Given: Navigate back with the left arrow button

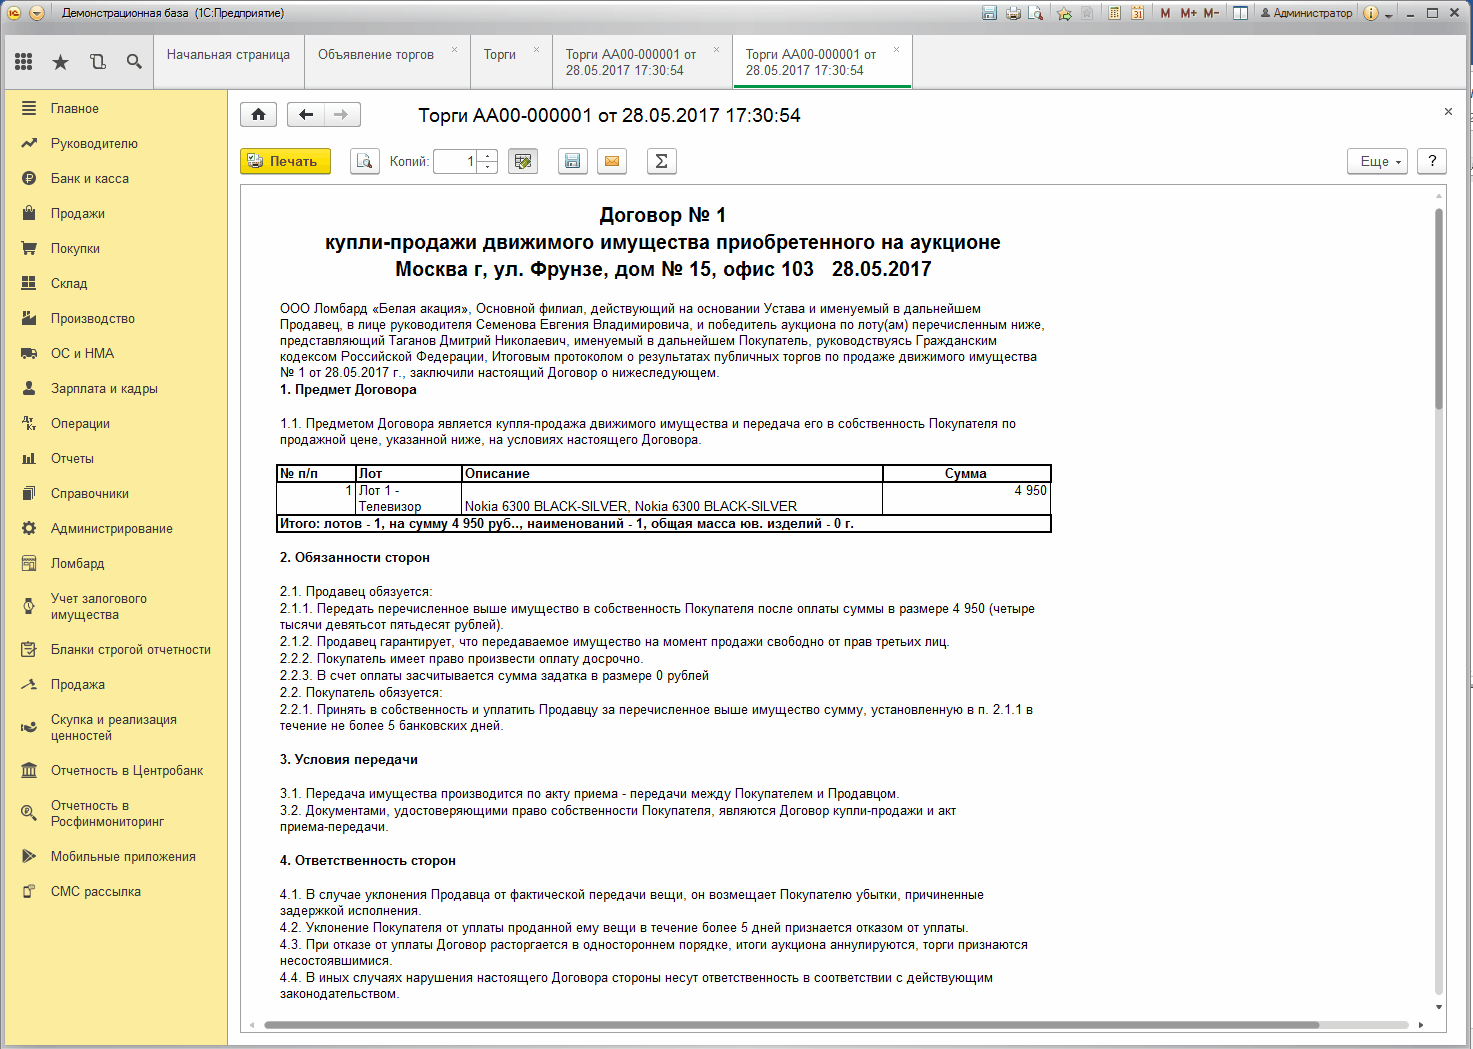Looking at the screenshot, I should click(306, 115).
